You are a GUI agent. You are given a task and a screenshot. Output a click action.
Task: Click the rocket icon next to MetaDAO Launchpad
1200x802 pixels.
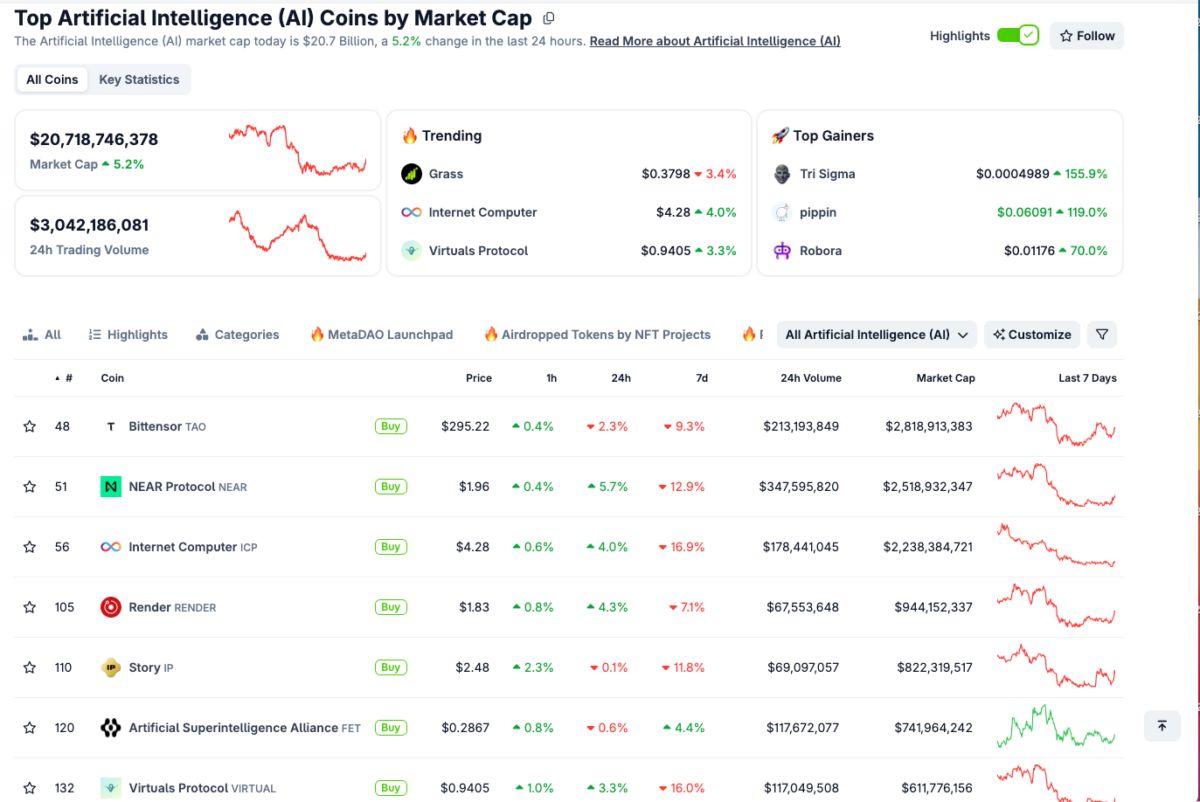pos(318,335)
